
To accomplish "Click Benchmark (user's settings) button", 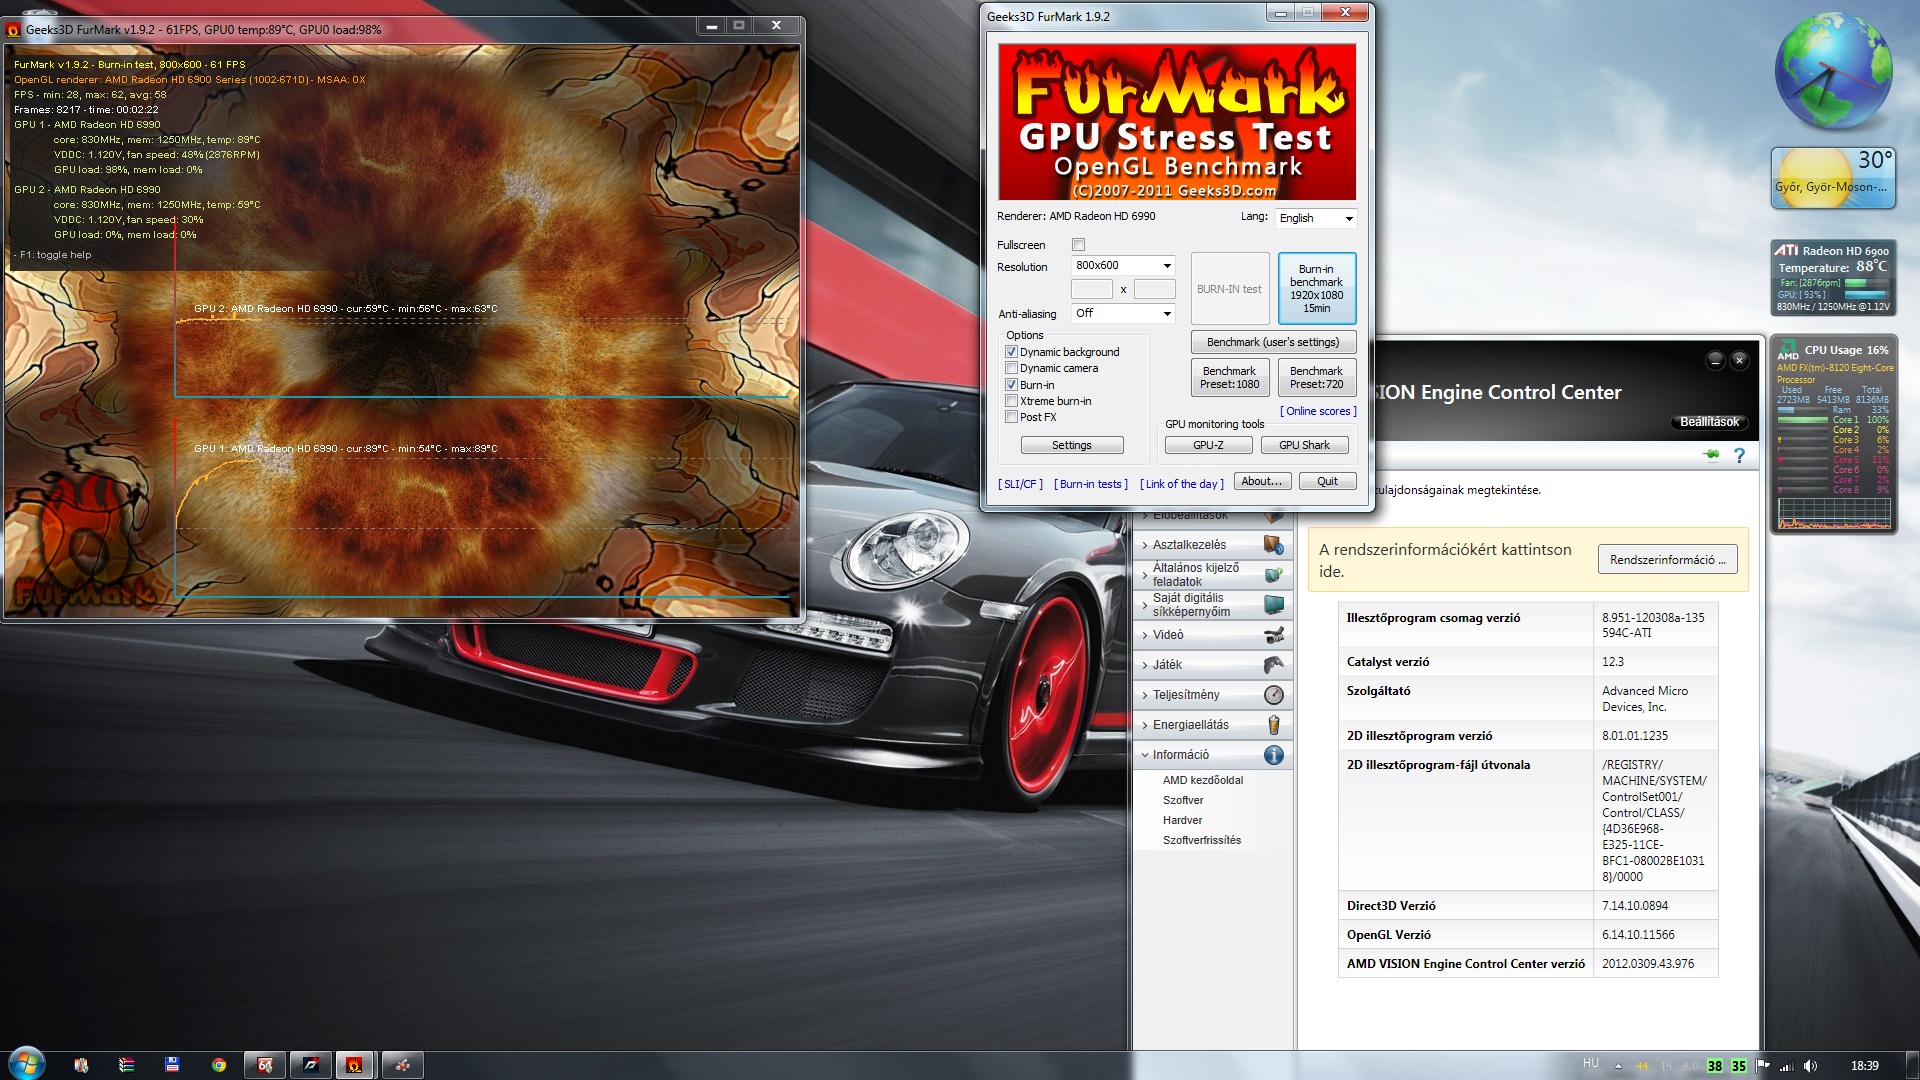I will [1273, 342].
